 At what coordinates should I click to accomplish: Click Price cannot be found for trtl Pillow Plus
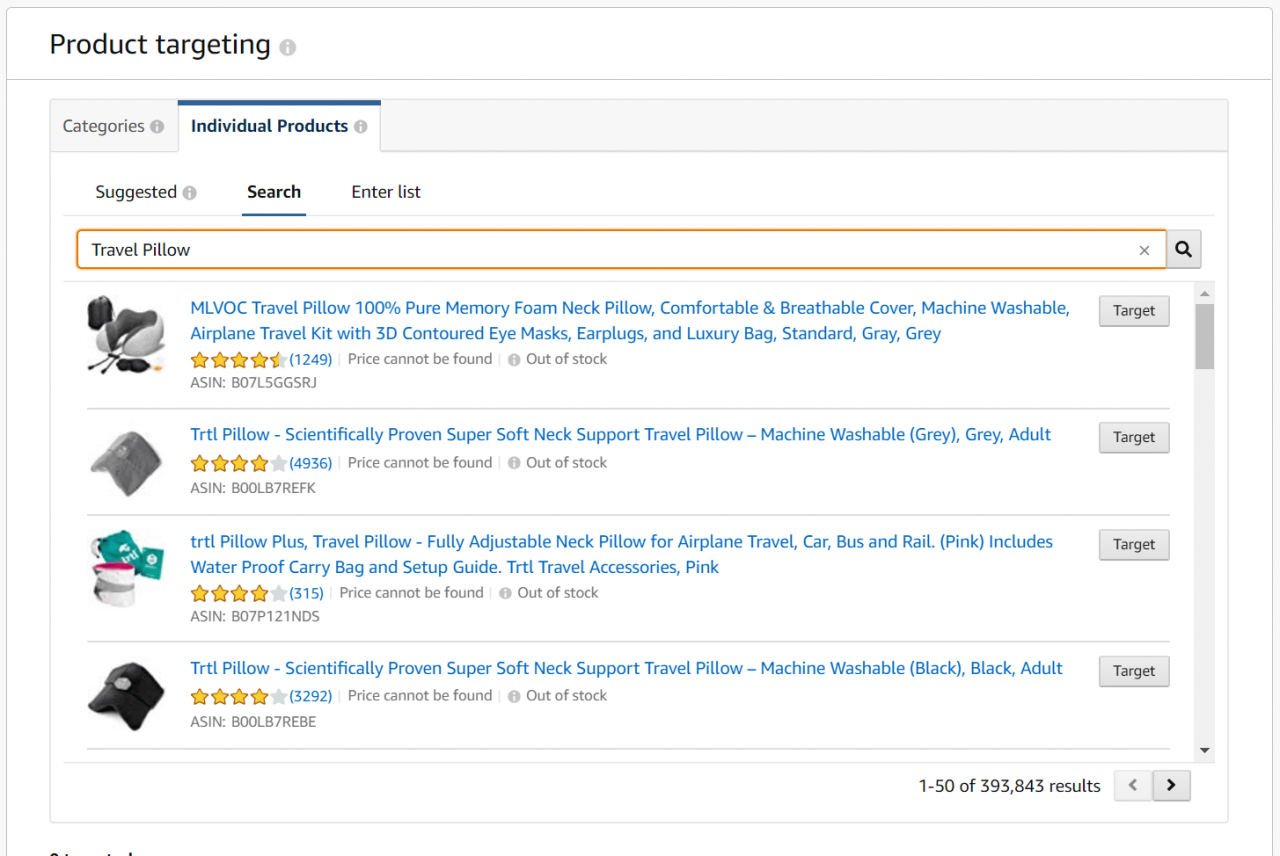pos(411,593)
